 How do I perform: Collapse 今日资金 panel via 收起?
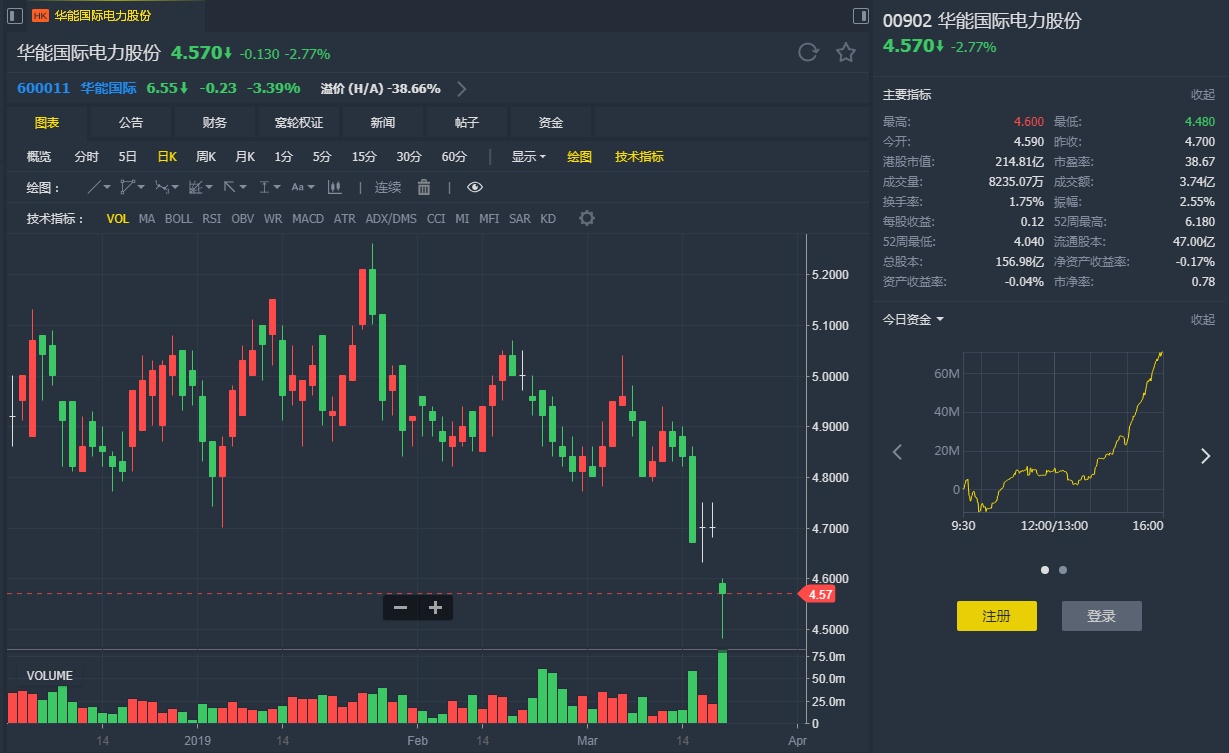click(x=1203, y=319)
